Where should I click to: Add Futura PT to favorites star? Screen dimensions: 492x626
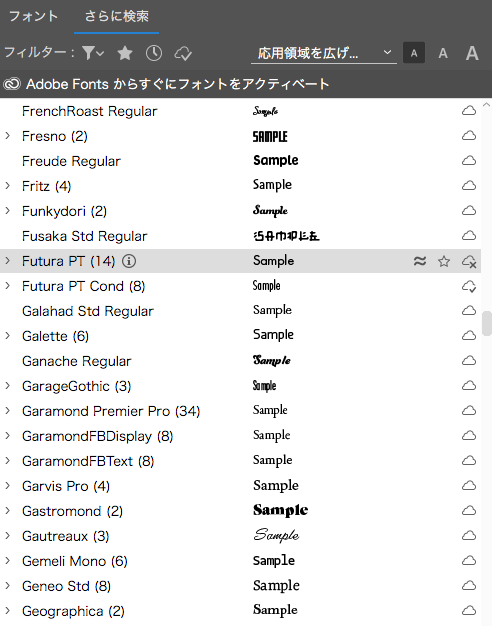[444, 261]
